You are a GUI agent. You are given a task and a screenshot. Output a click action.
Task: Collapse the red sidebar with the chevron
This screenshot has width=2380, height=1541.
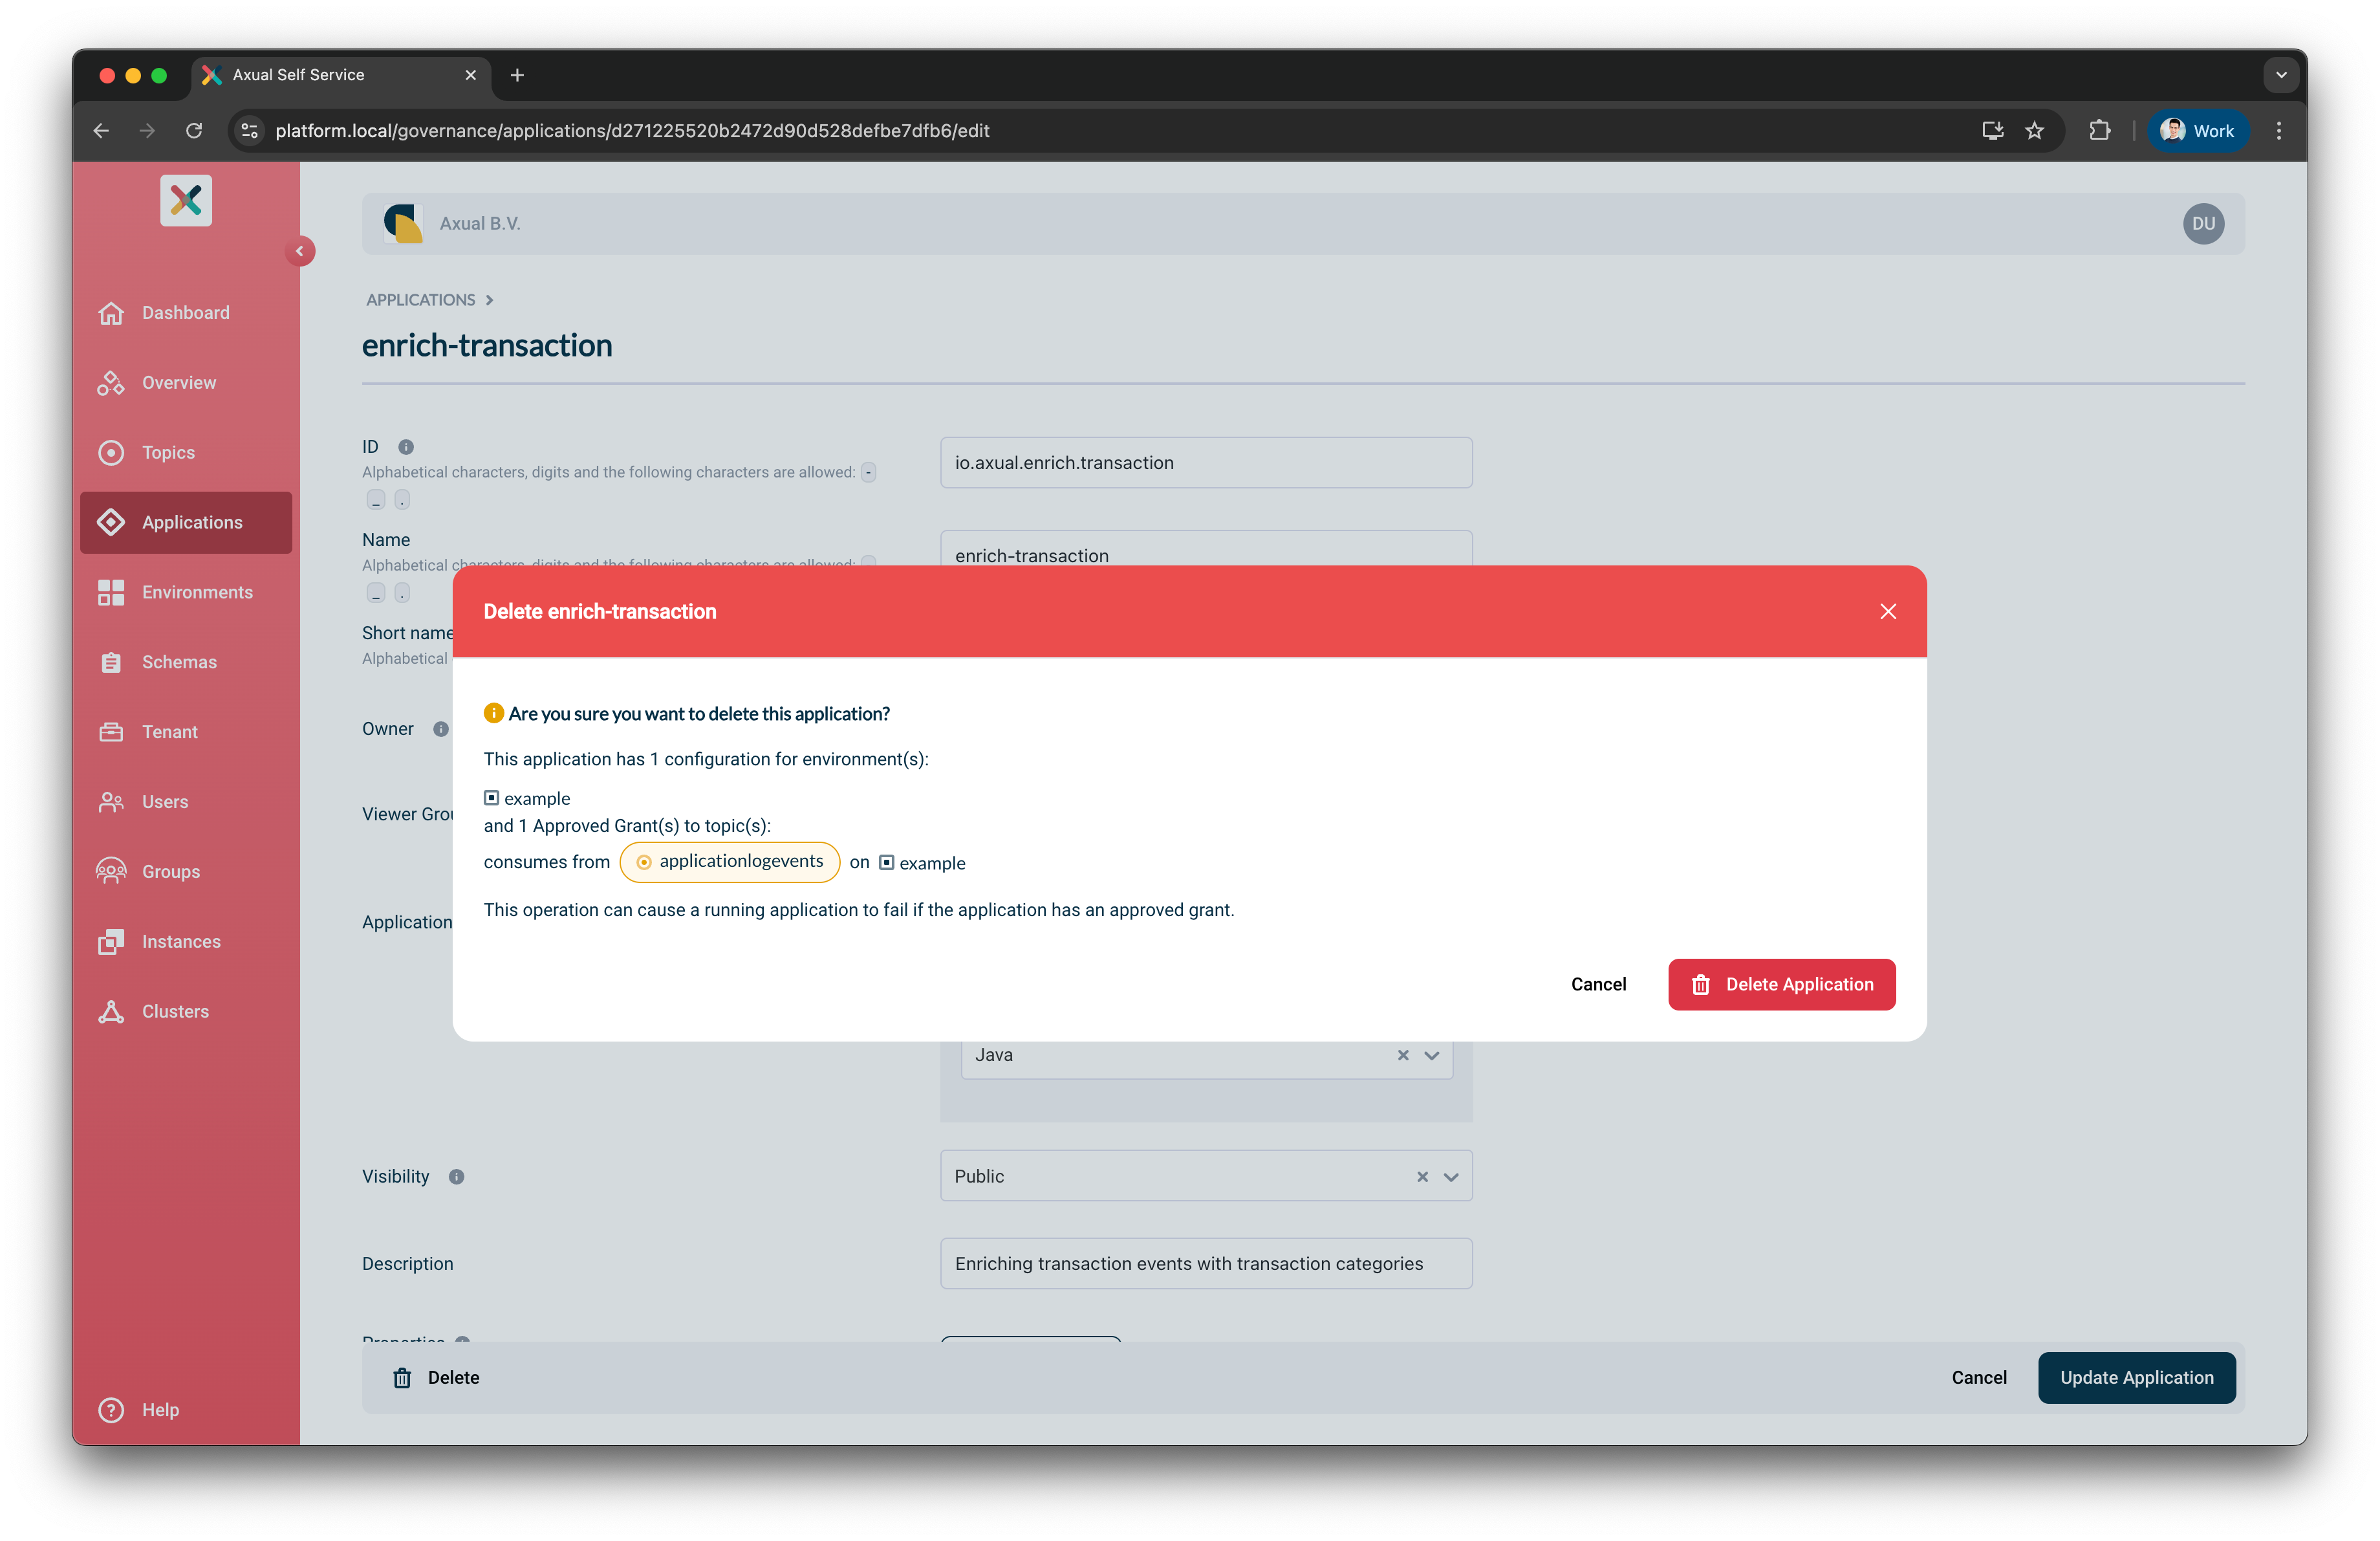click(x=300, y=251)
